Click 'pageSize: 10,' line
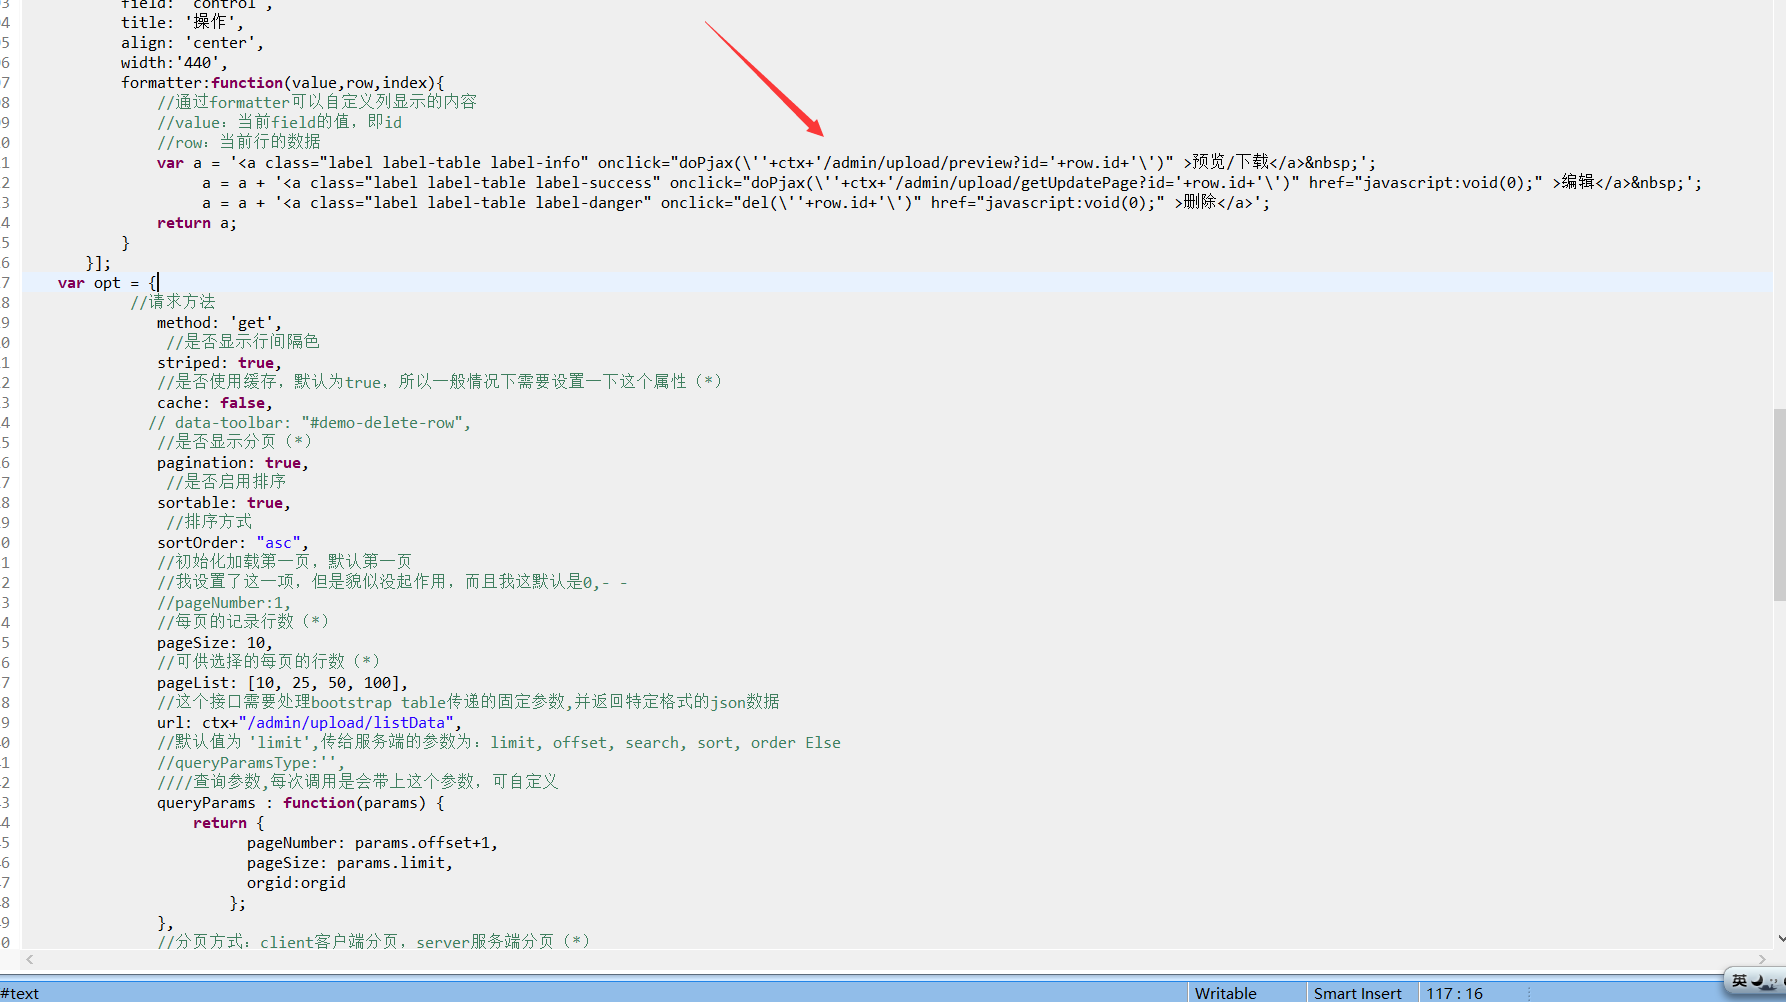1786x1002 pixels. click(214, 643)
